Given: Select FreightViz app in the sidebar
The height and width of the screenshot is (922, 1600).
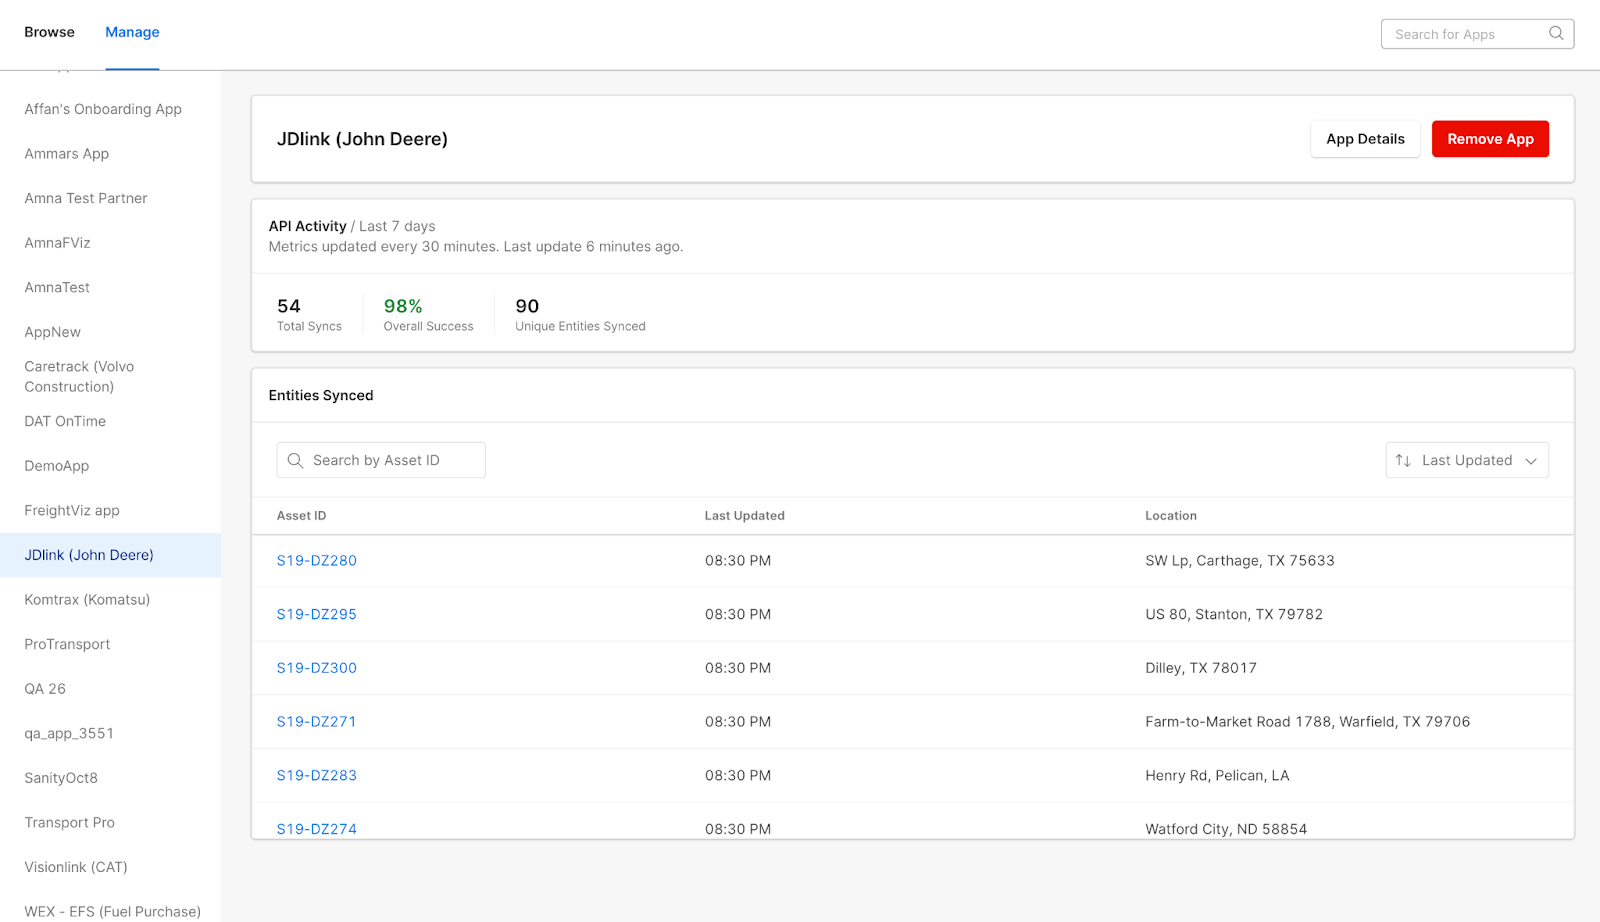Looking at the screenshot, I should click(x=72, y=511).
